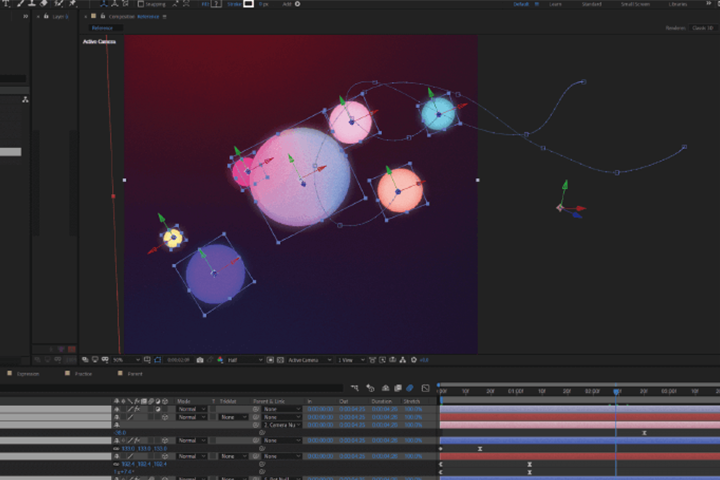
Task: Click the +0.0 exposure value
Action: [x=424, y=360]
